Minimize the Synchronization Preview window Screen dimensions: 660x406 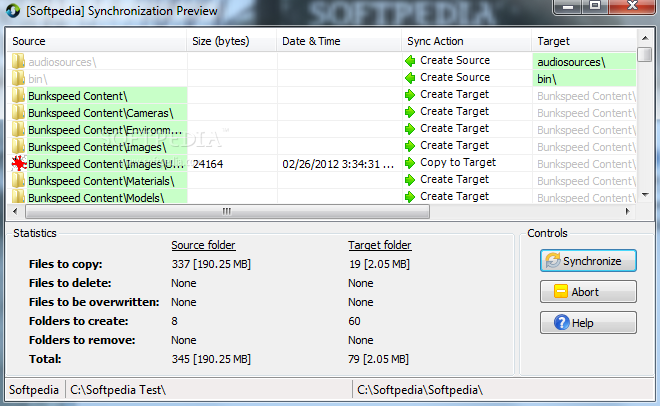point(568,6)
